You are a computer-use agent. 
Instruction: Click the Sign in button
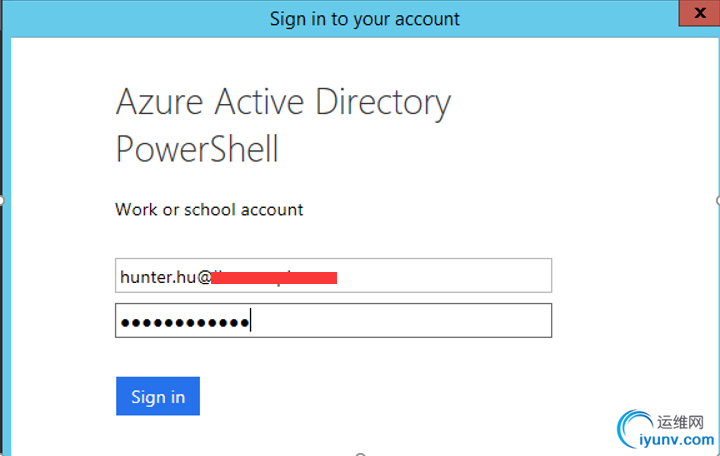pyautogui.click(x=158, y=396)
